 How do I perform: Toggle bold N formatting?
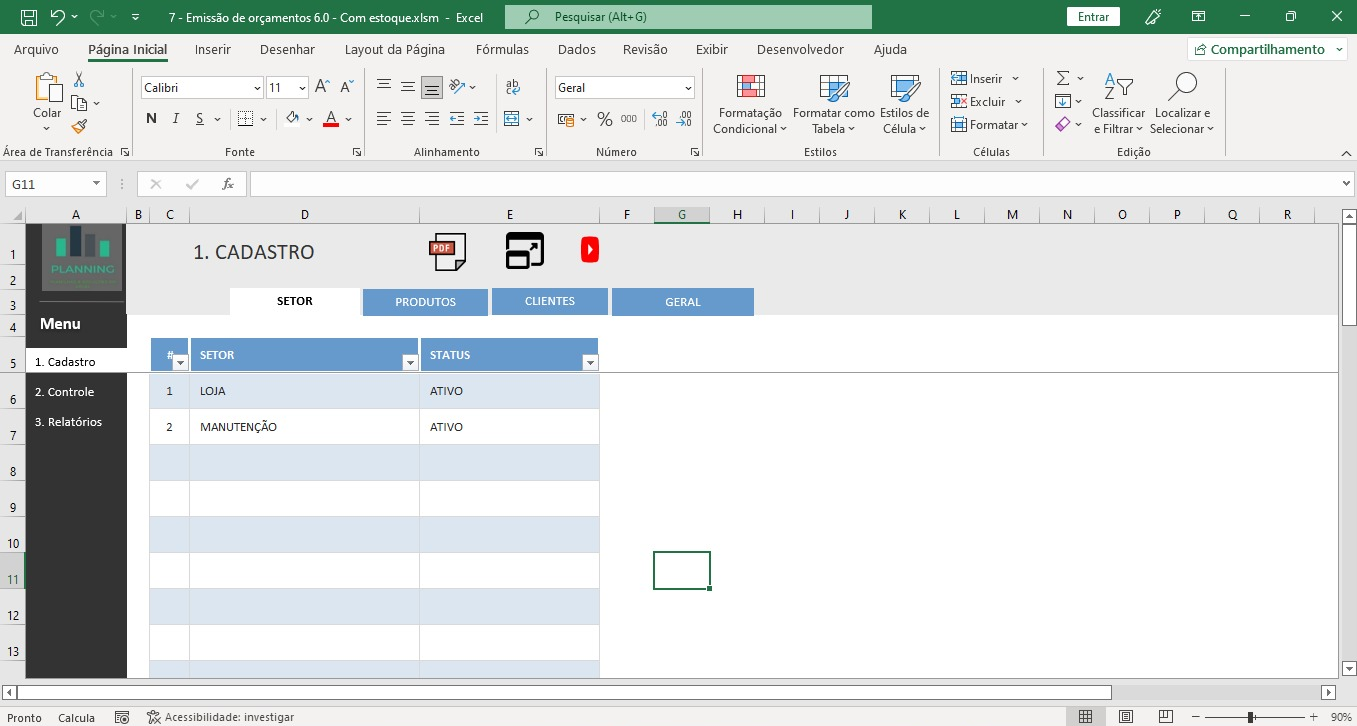(152, 119)
